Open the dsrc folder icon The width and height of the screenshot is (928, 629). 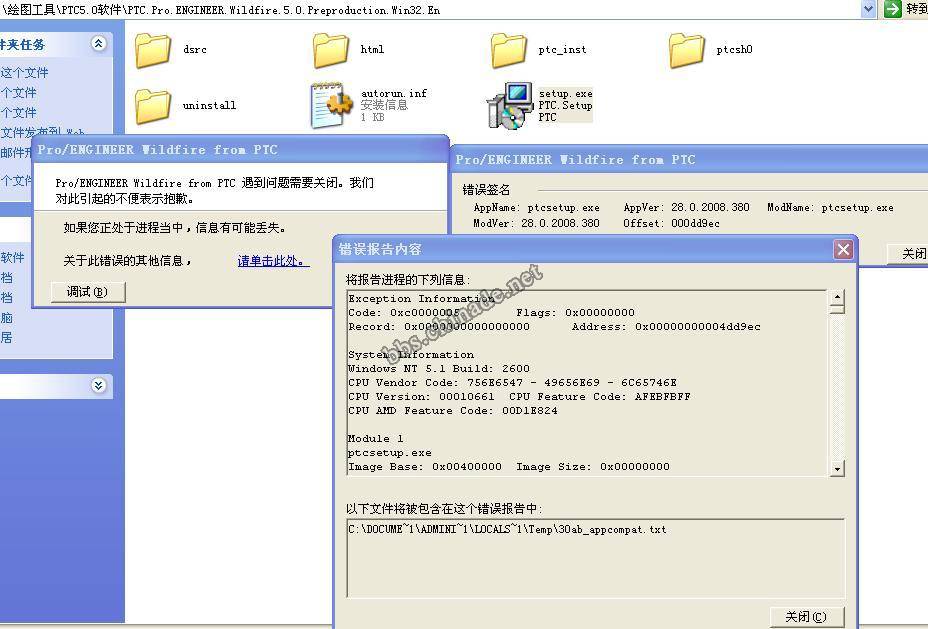153,50
